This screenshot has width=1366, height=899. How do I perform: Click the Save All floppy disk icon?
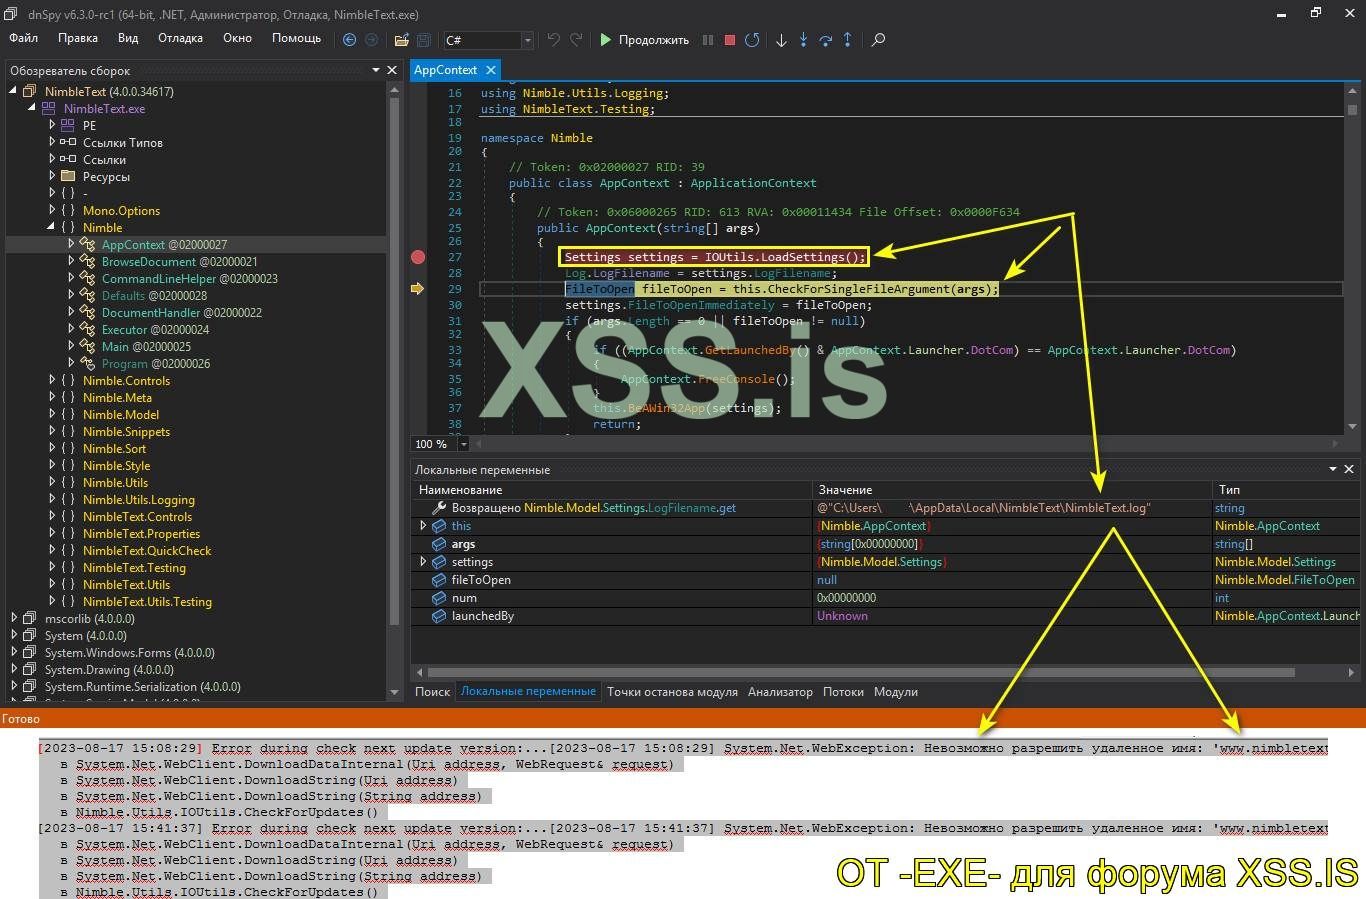pos(423,40)
